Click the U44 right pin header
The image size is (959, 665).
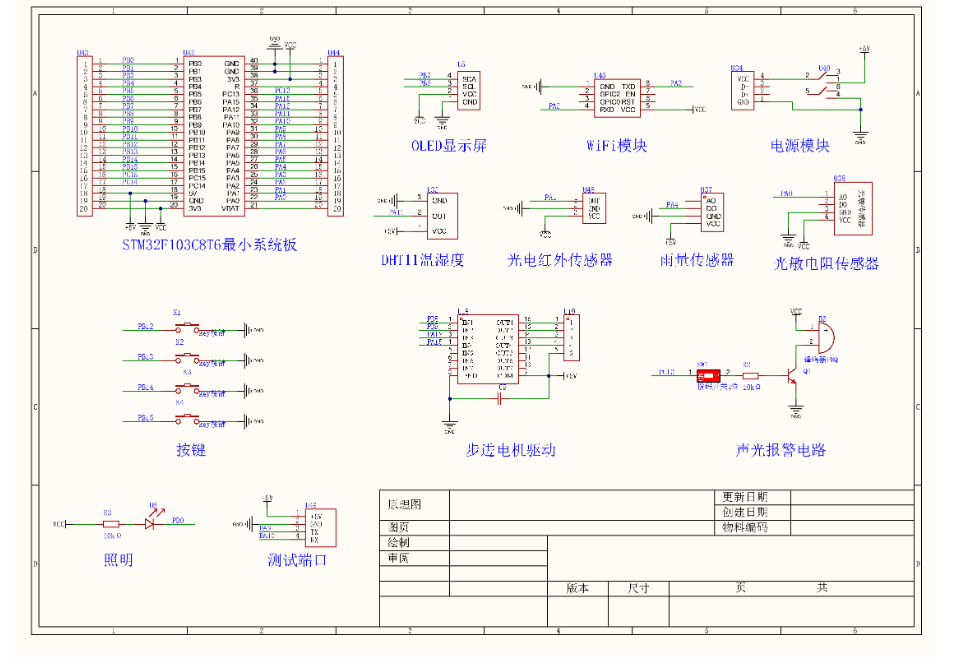pos(335,136)
